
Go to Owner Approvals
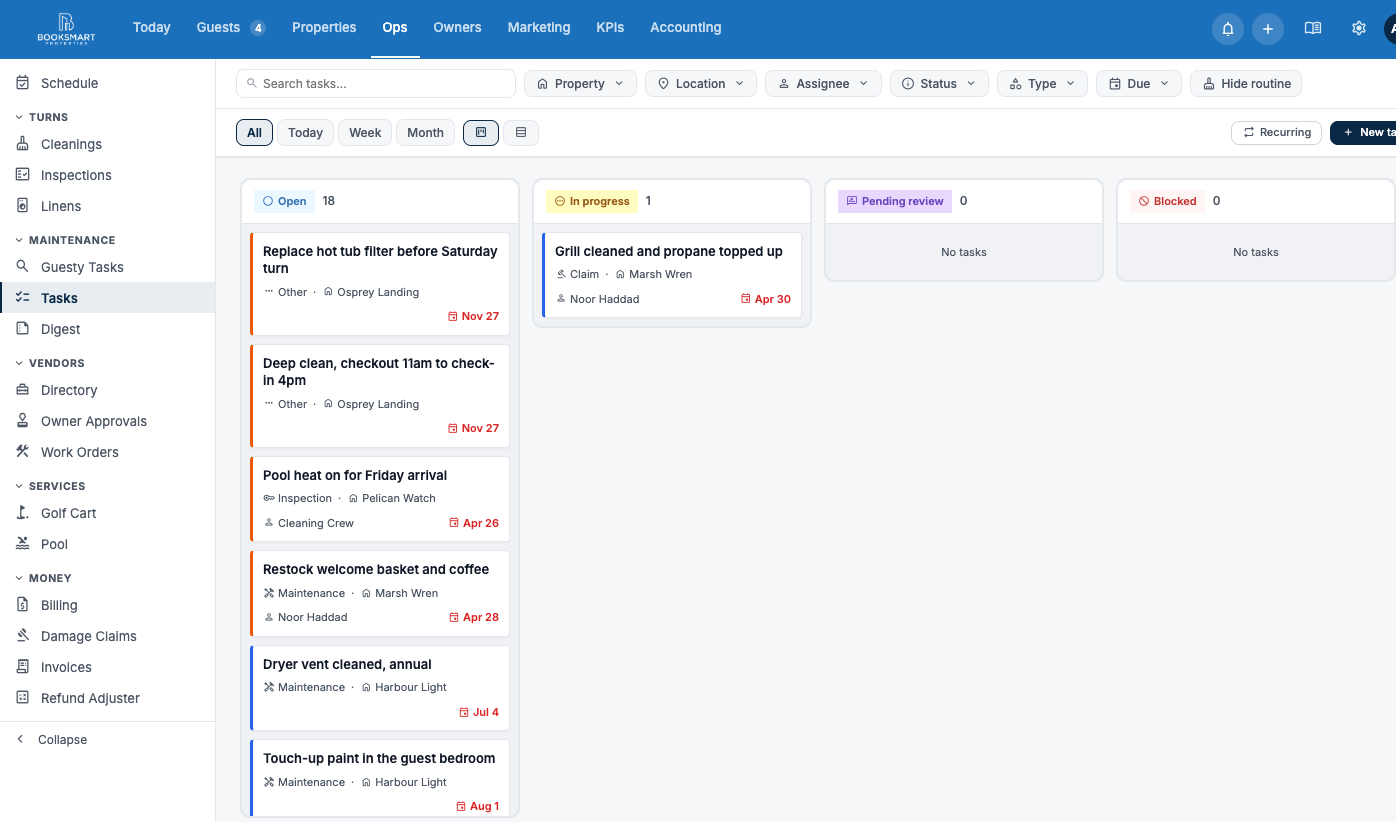tap(107, 421)
